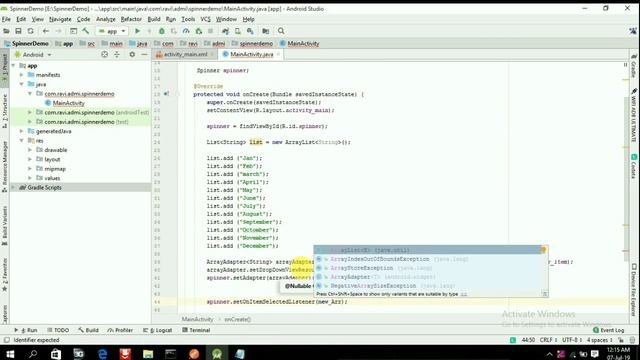
Task: Click the collapse all icon in Project panel
Action: (117, 54)
